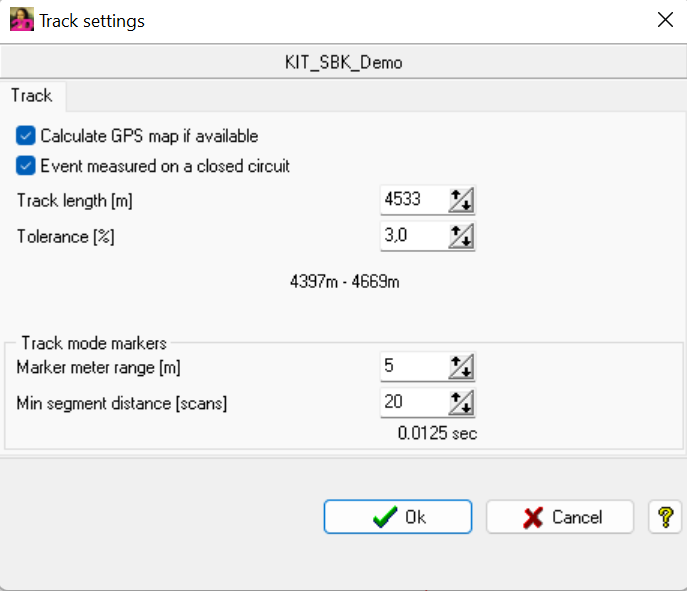This screenshot has height=591, width=687.
Task: Close the Track settings dialog window
Action: tap(662, 20)
